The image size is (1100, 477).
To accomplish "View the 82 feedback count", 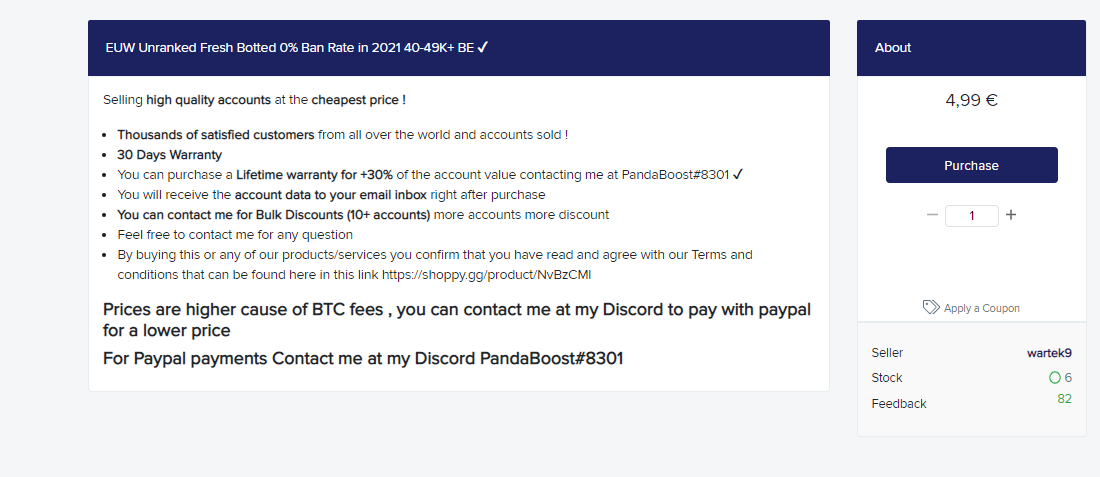I will 1064,398.
